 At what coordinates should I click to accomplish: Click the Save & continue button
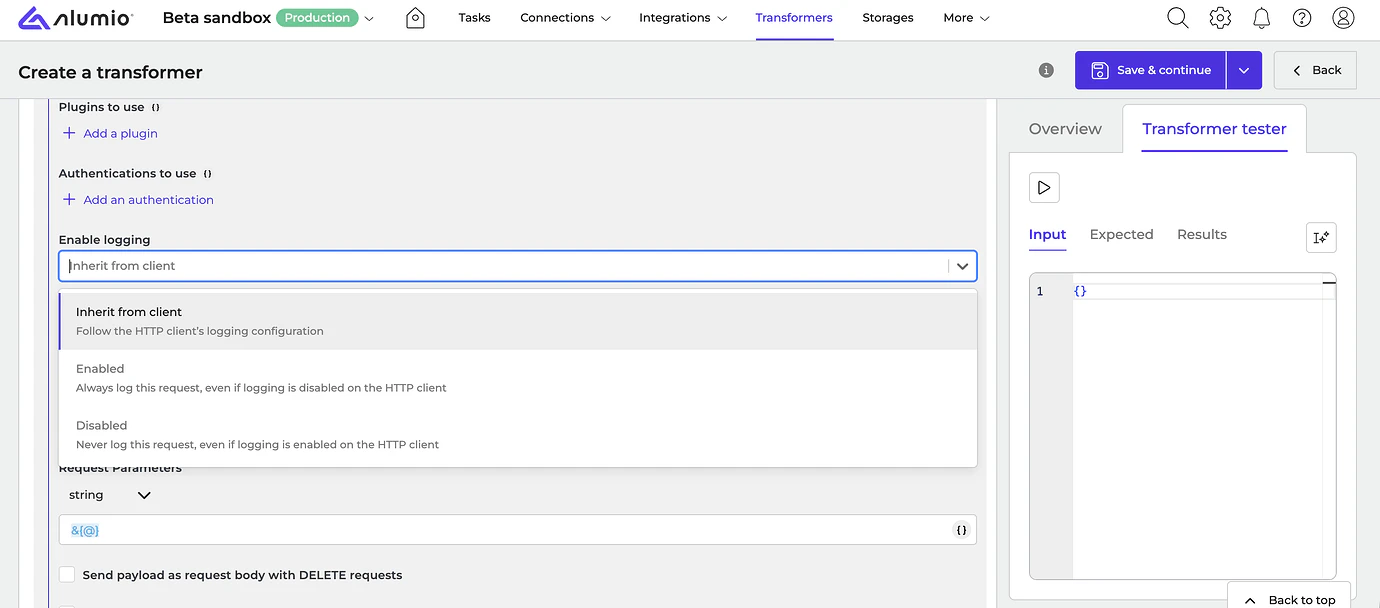click(x=1151, y=70)
